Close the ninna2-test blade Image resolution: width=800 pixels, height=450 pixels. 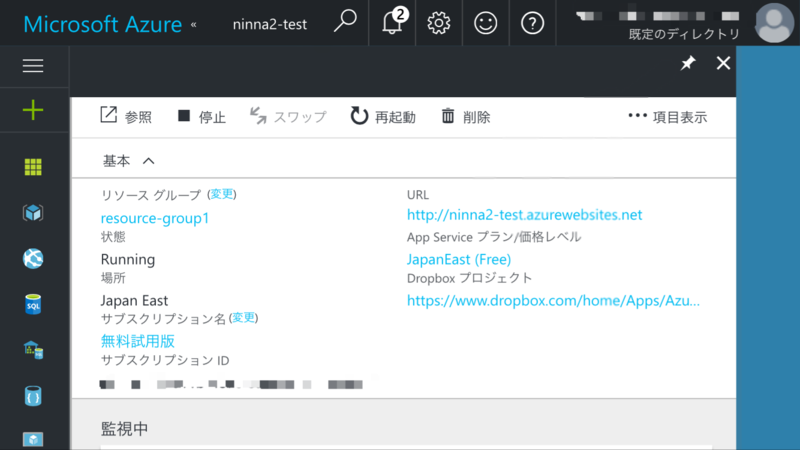click(723, 63)
